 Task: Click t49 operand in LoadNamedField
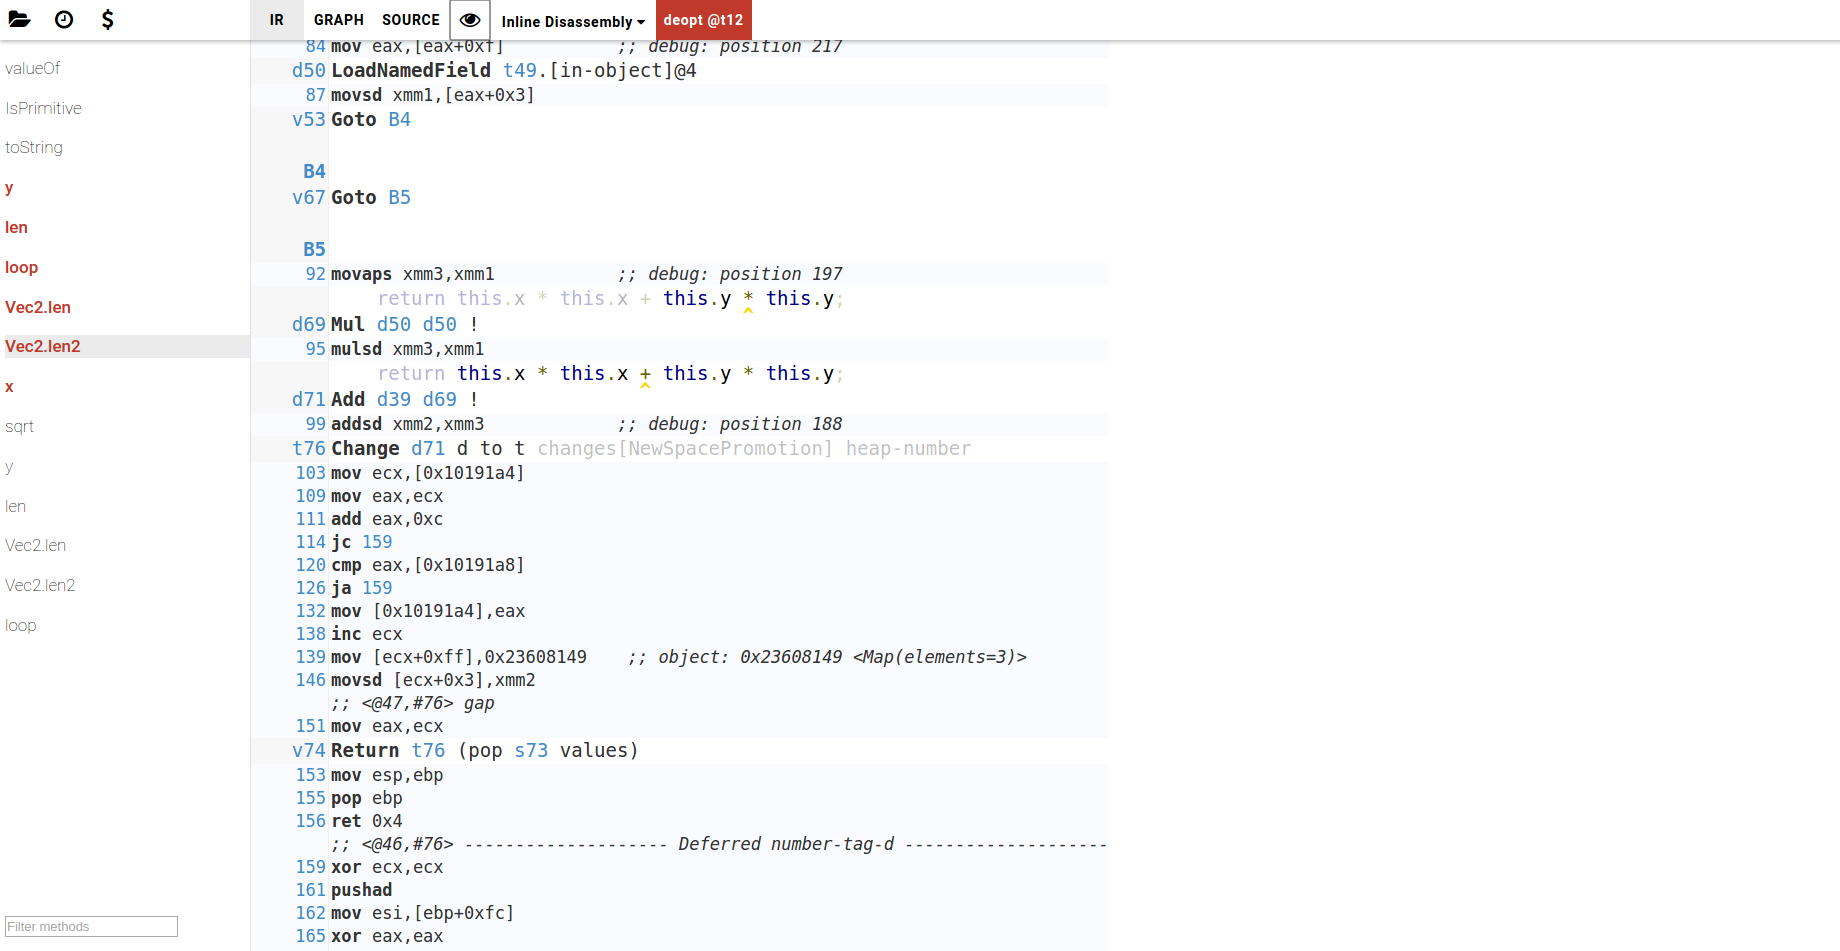coord(519,70)
